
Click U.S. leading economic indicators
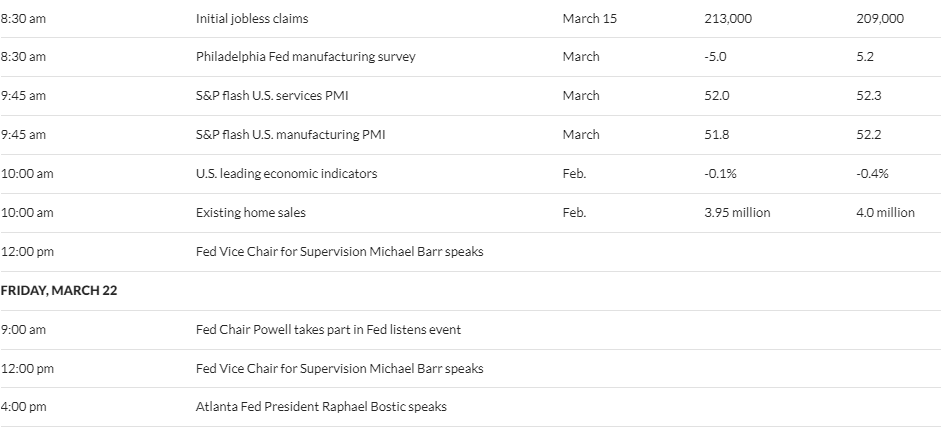coord(286,173)
